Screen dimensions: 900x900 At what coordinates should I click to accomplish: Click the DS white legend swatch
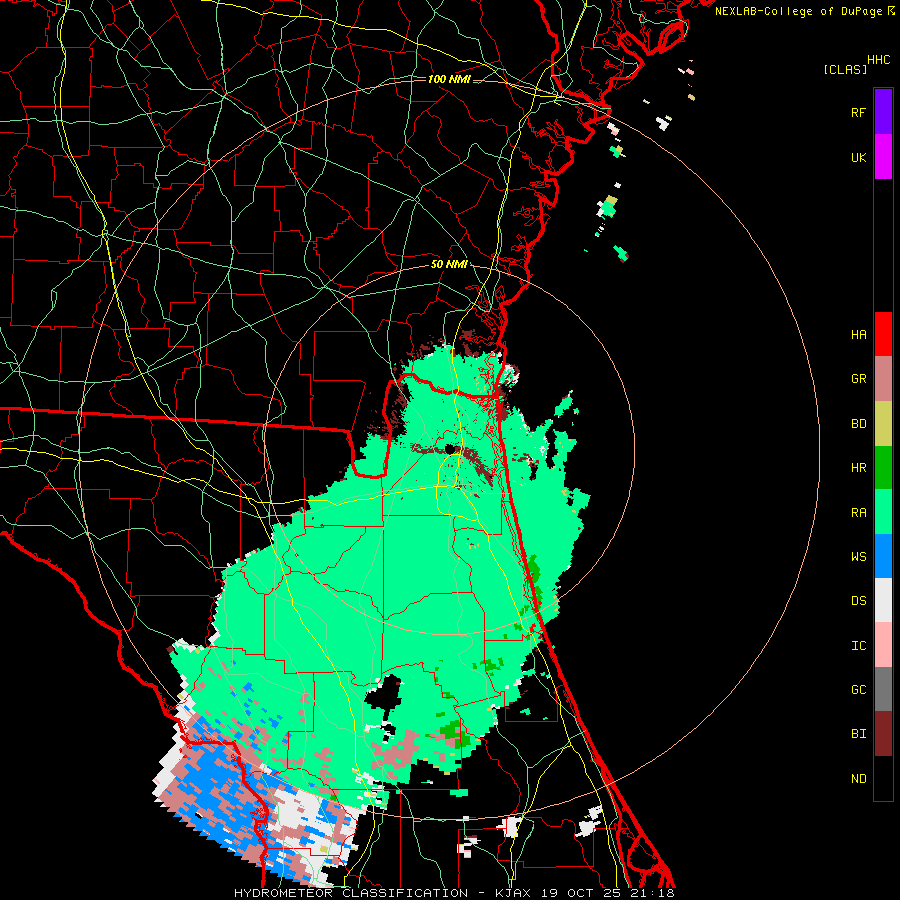(x=883, y=600)
